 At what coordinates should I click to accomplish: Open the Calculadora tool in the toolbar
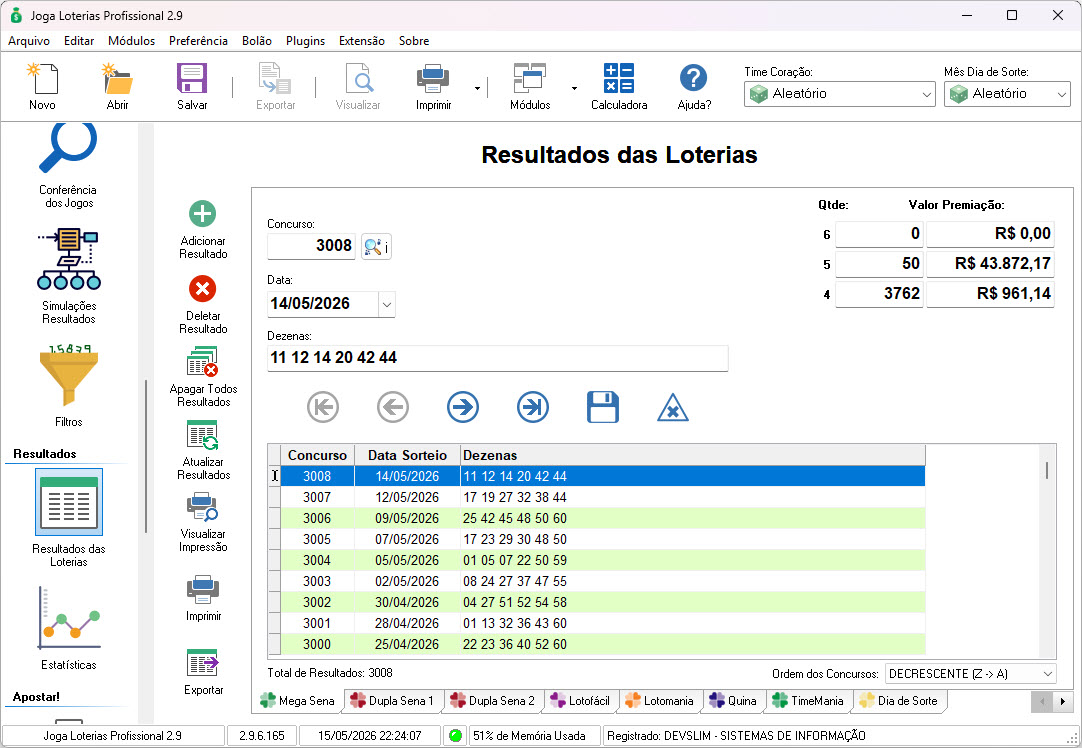[x=619, y=86]
